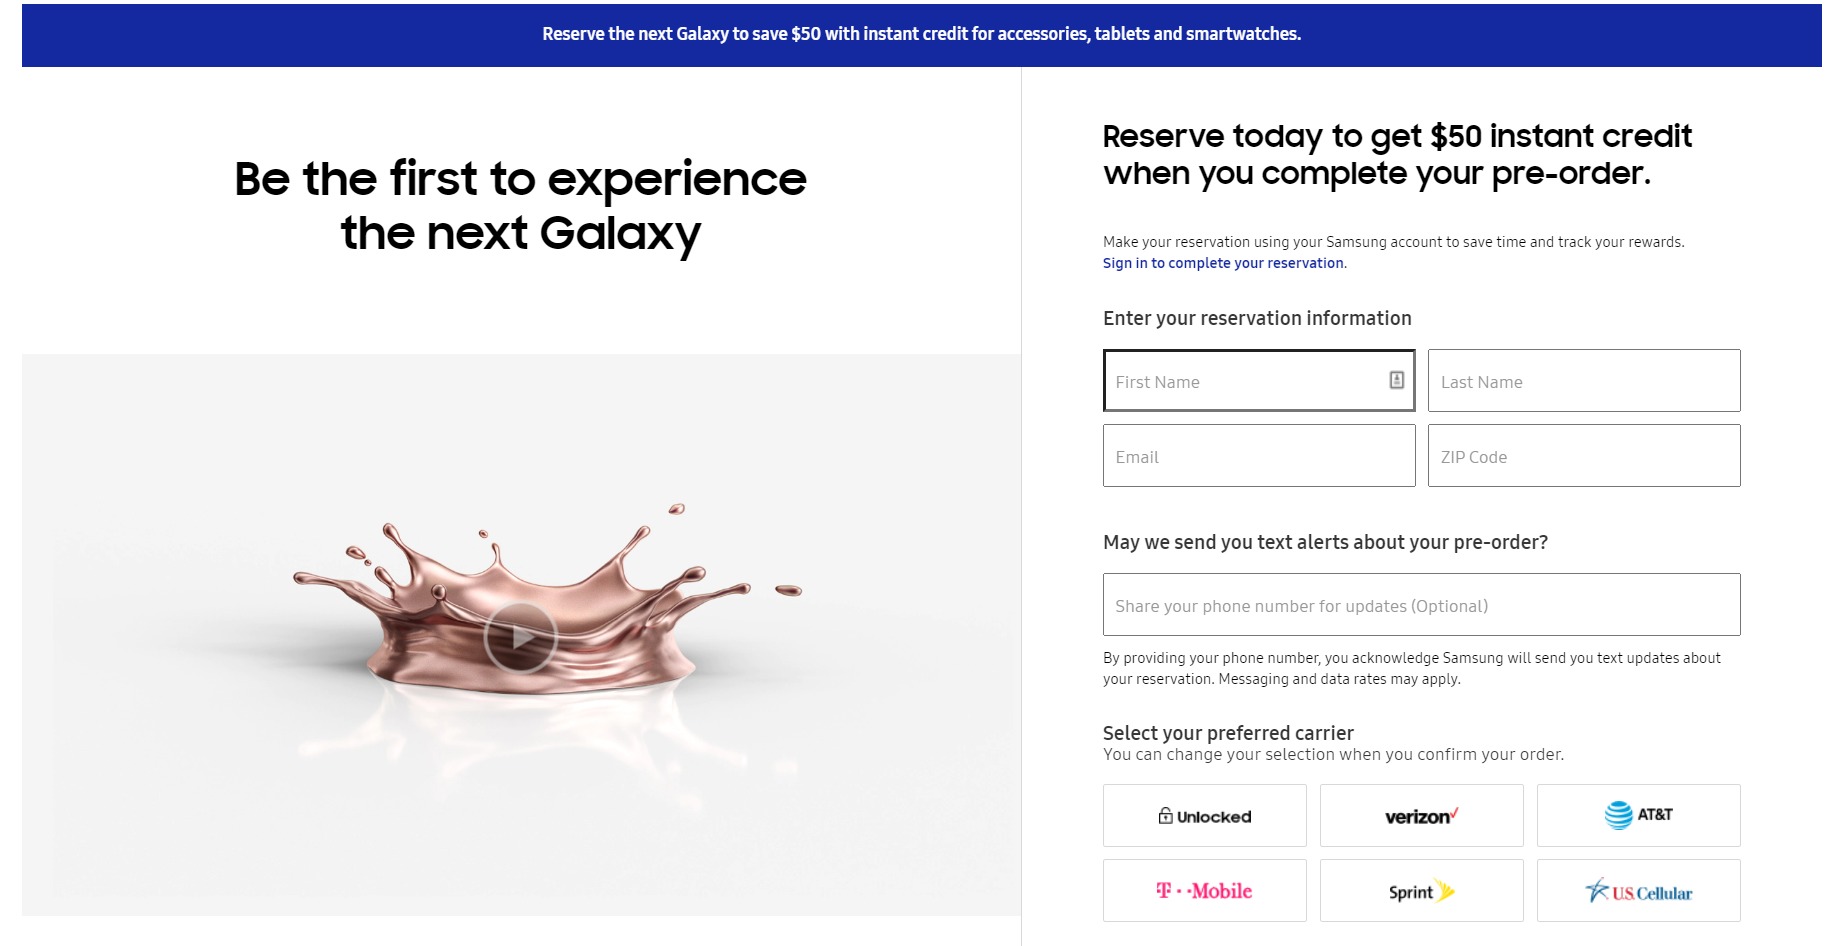This screenshot has height=946, width=1841.
Task: Click the autofill contact icon in First Name
Action: coord(1396,380)
